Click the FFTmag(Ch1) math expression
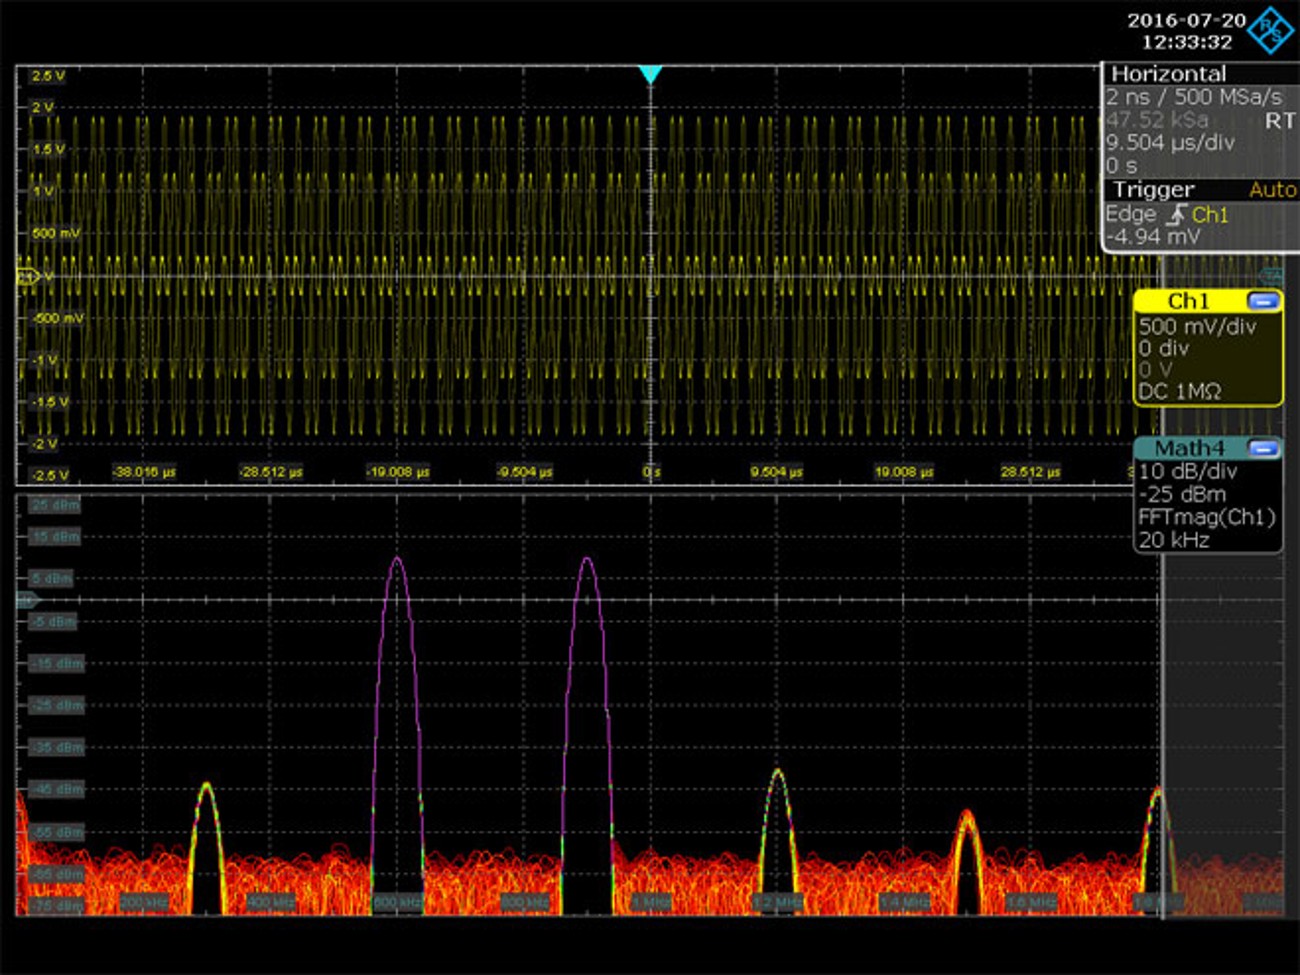This screenshot has height=975, width=1300. 1206,517
